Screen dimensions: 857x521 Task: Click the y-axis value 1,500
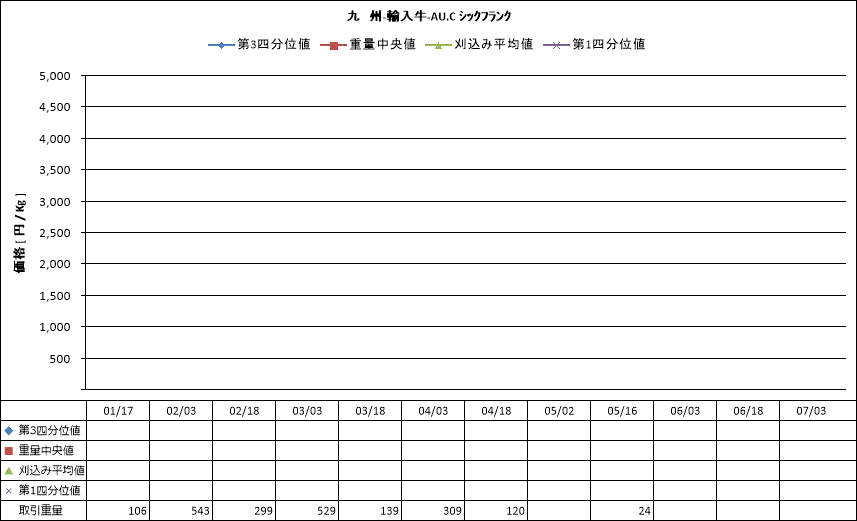55,296
